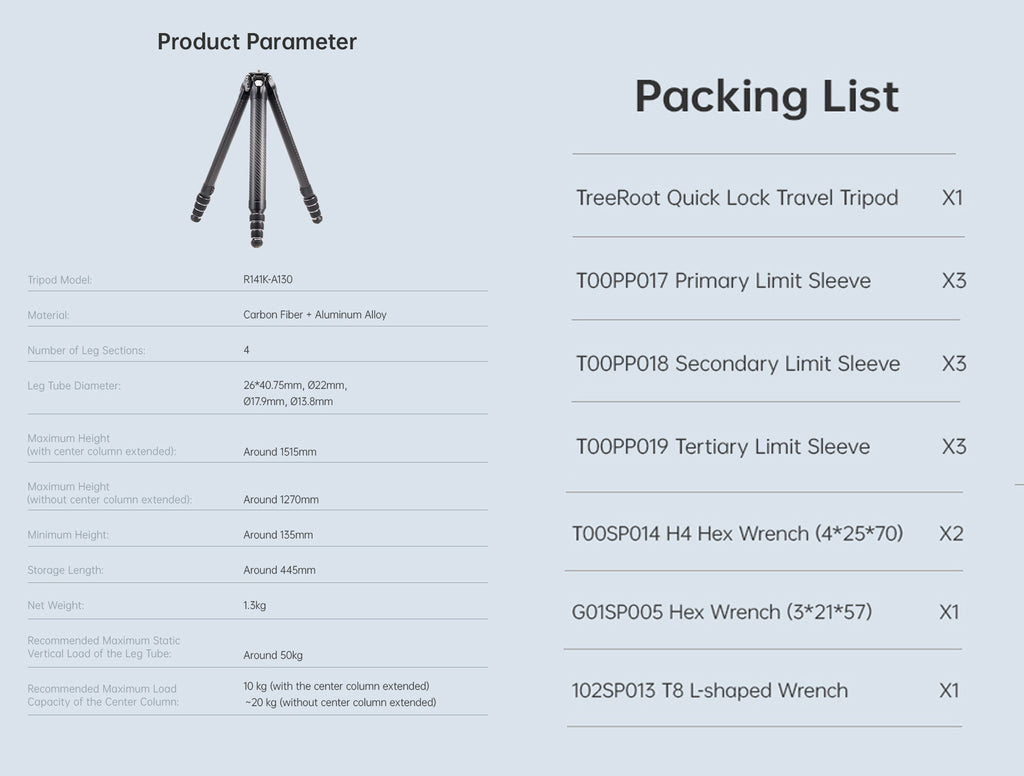Click the 1.3kg net weight value
The width and height of the screenshot is (1024, 776).
[255, 605]
